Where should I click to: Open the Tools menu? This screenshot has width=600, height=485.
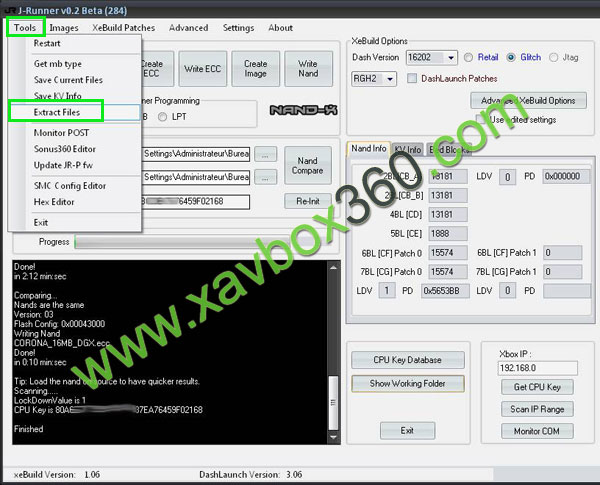[25, 28]
